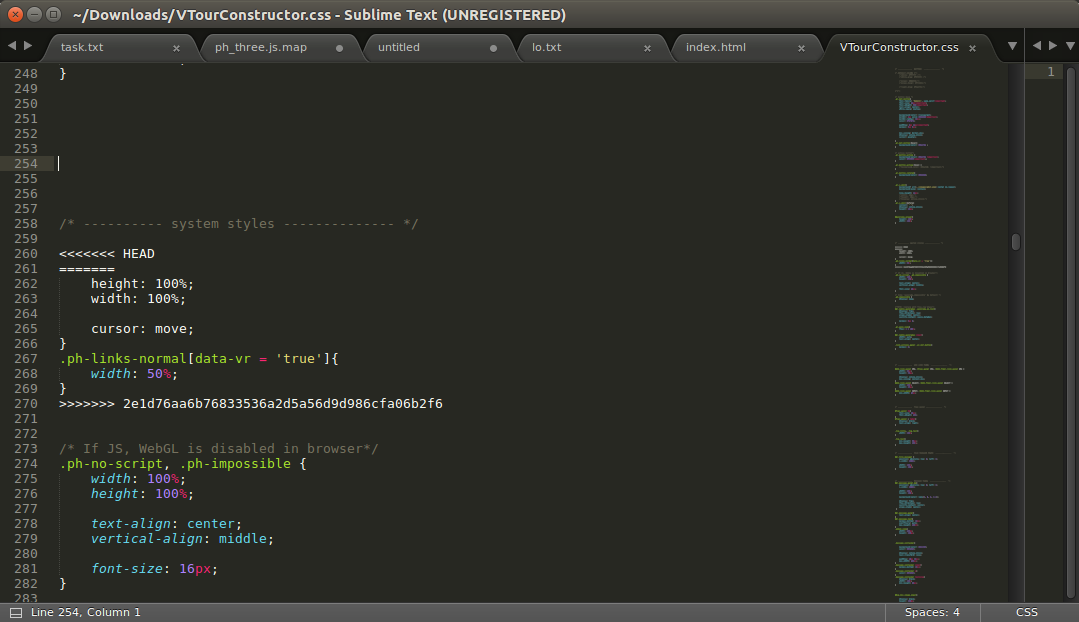Click line 1 in the second editor pane
Screen dimensions: 1079x622
coord(1050,72)
